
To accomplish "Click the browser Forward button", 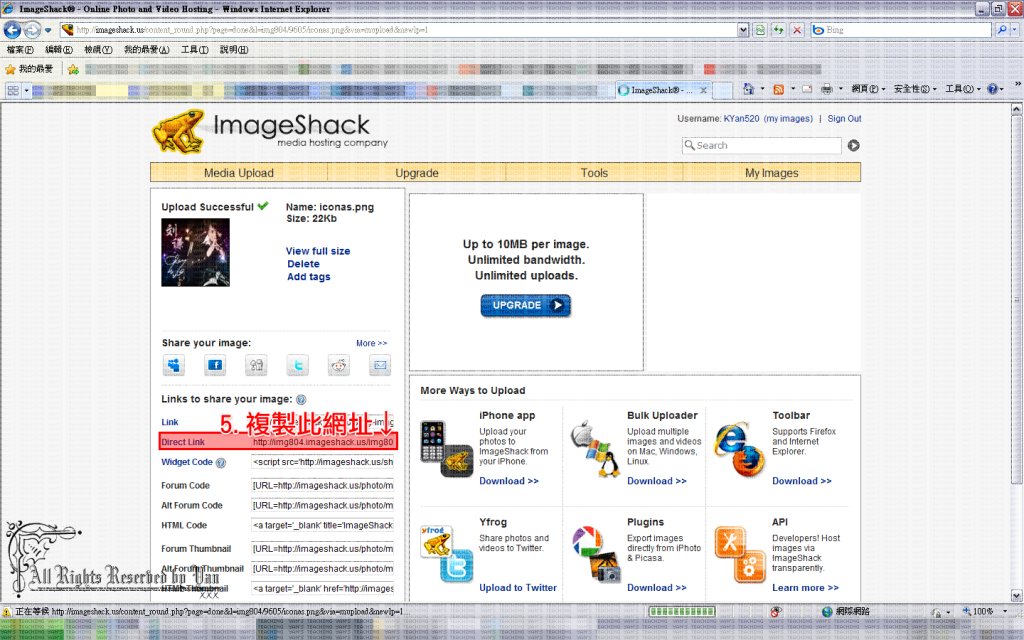I will (31, 29).
